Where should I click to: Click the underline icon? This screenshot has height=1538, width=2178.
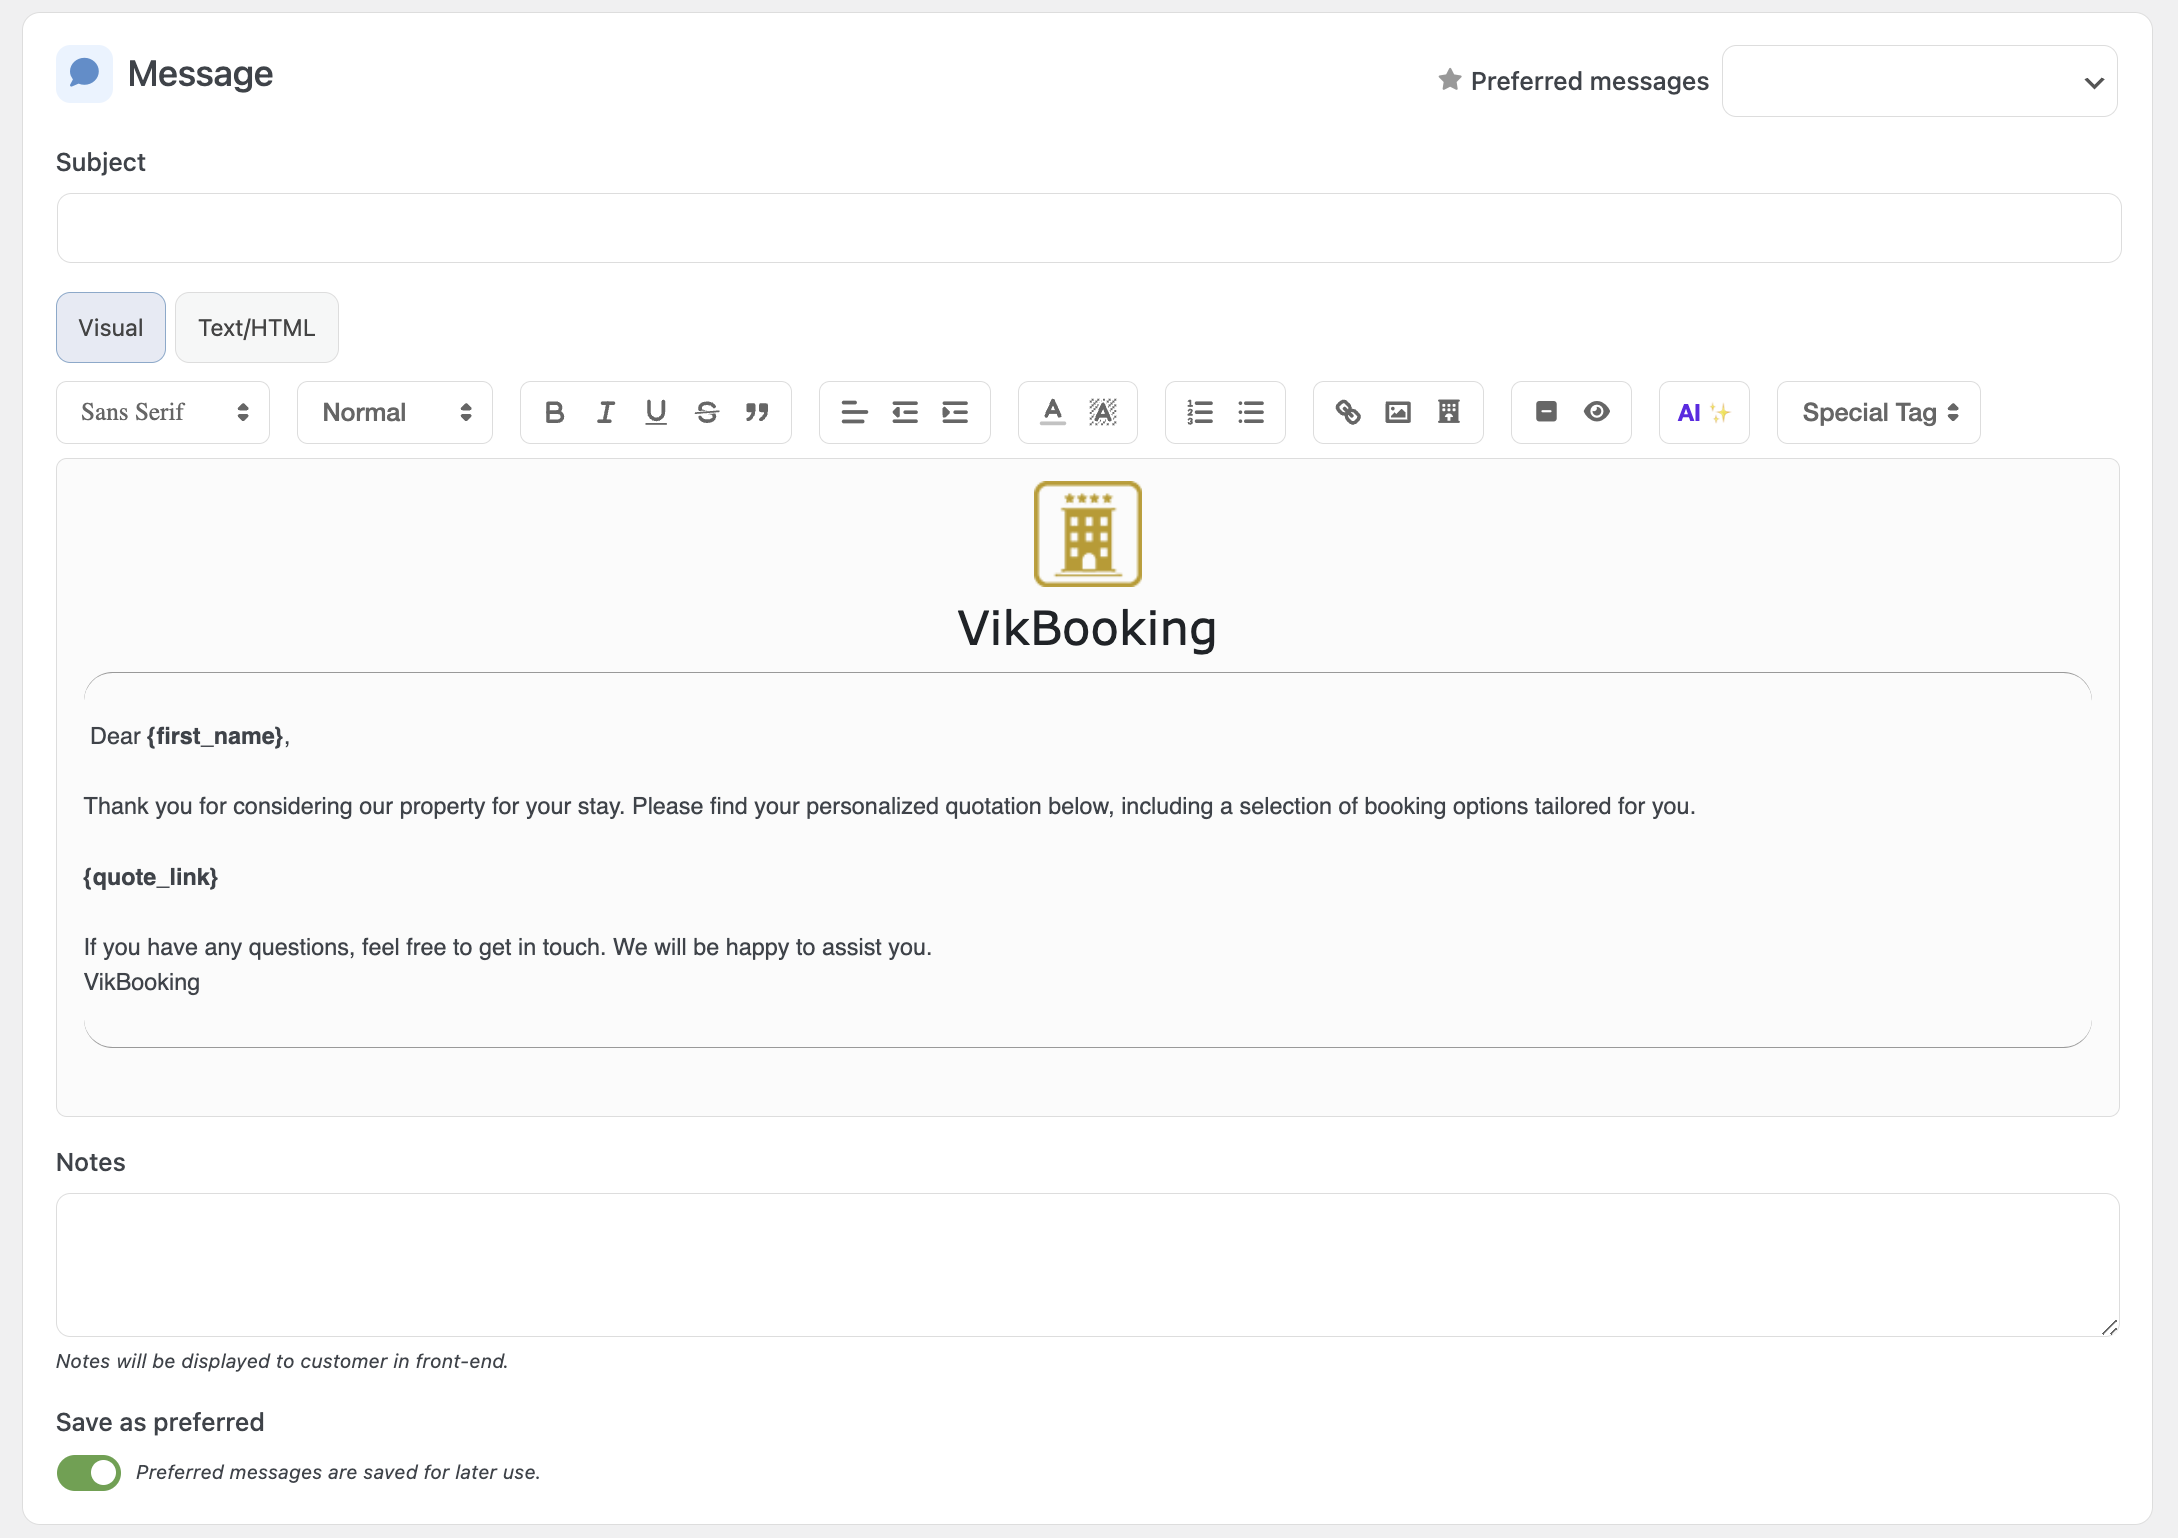pyautogui.click(x=656, y=412)
